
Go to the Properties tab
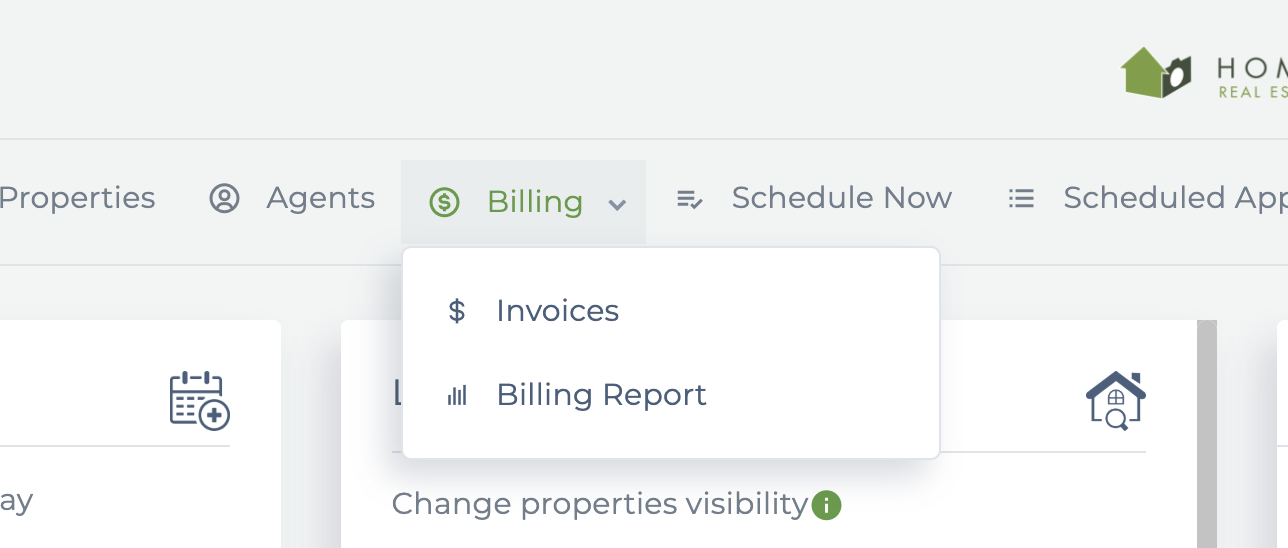77,198
